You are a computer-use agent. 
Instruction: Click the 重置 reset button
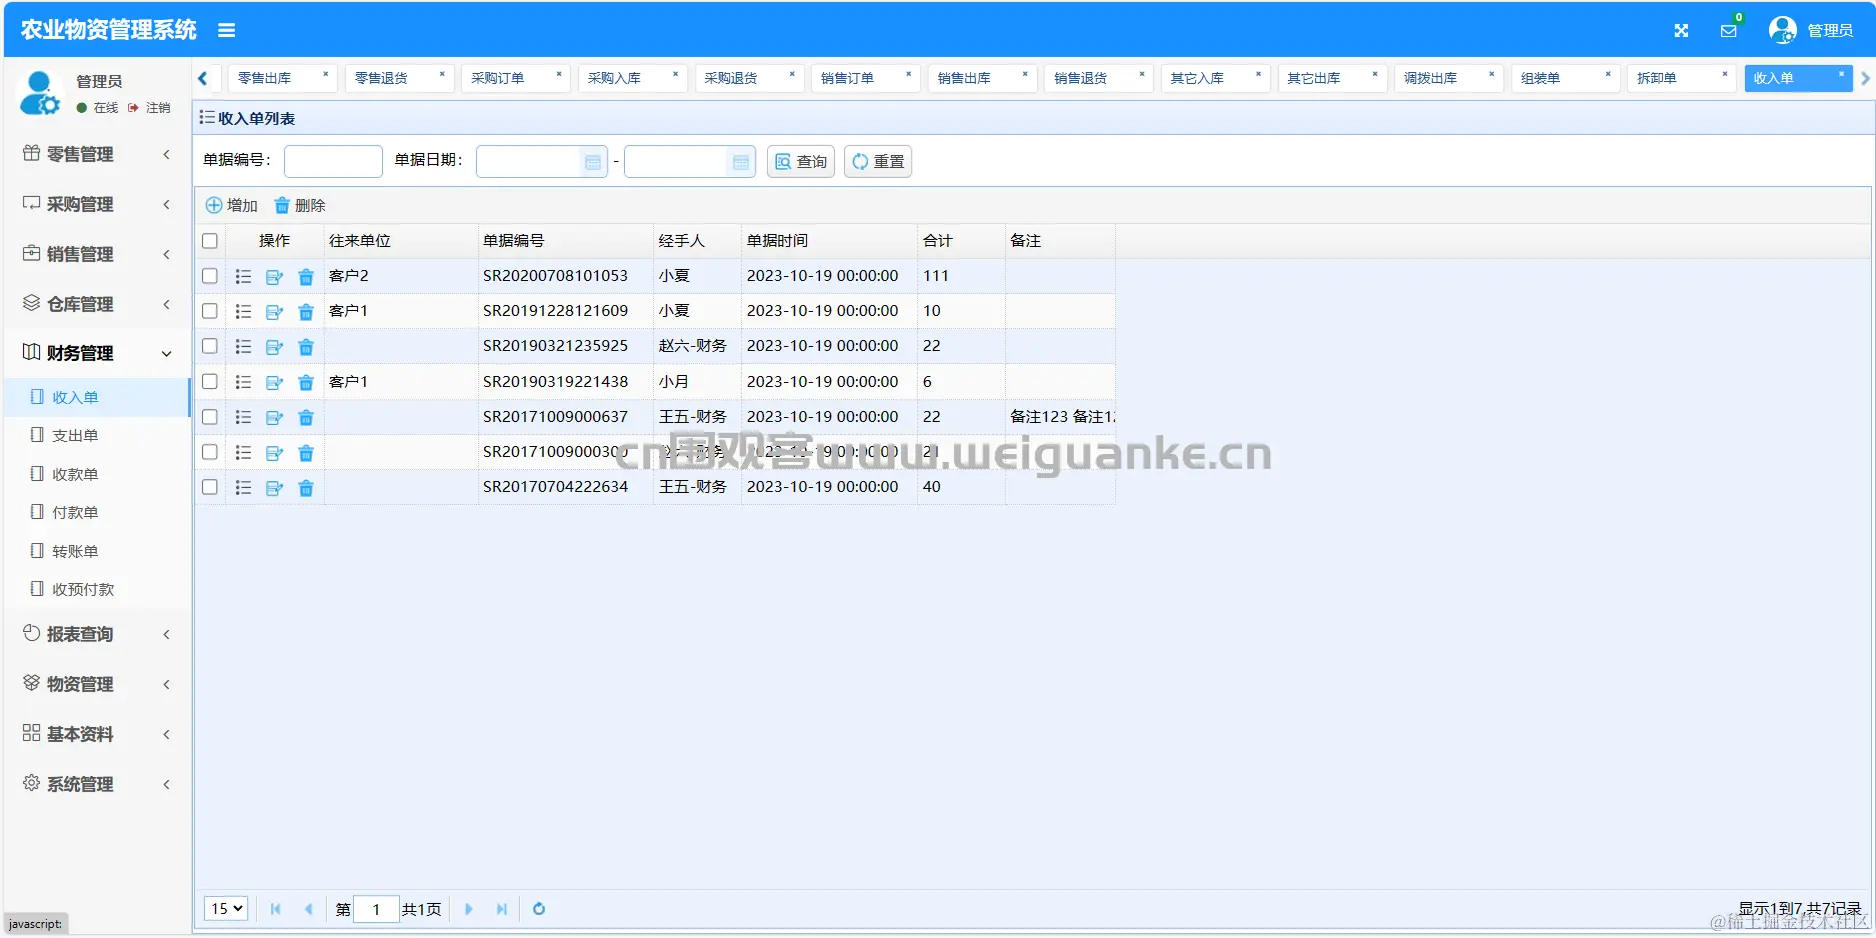878,161
